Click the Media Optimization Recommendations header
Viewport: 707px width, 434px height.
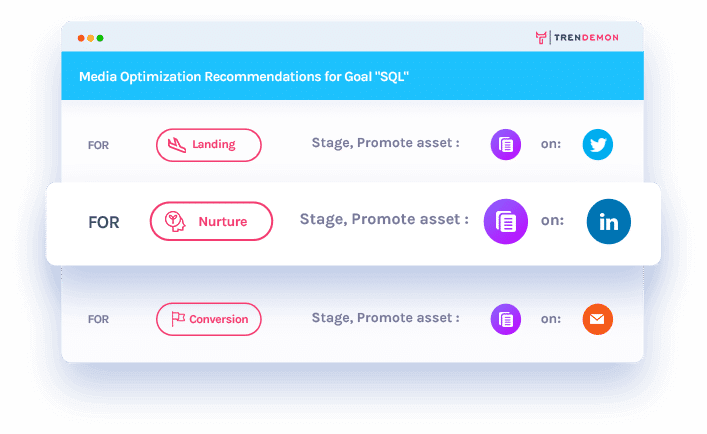click(x=232, y=76)
